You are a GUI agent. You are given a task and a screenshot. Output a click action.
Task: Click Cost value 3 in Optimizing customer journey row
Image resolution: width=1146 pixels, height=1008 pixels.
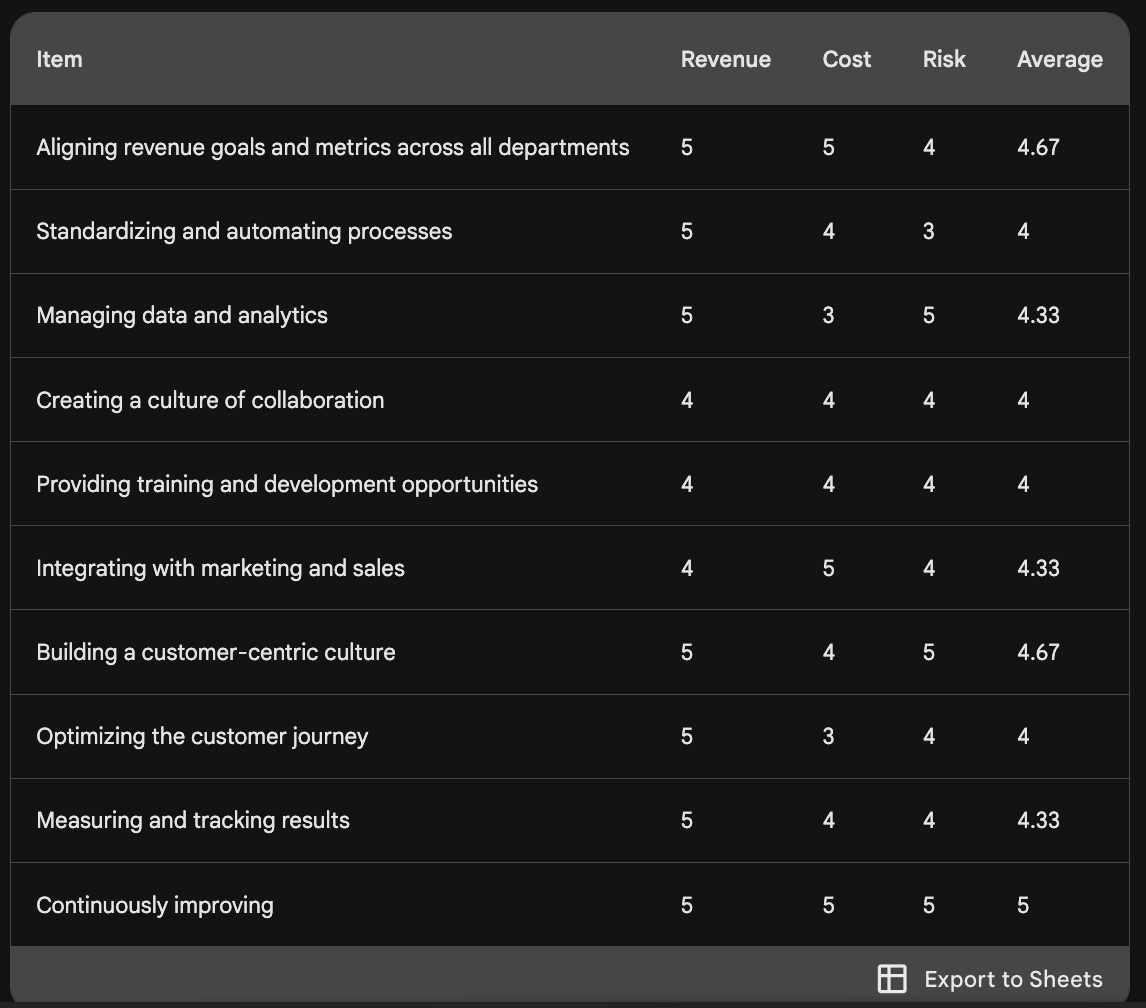click(828, 736)
